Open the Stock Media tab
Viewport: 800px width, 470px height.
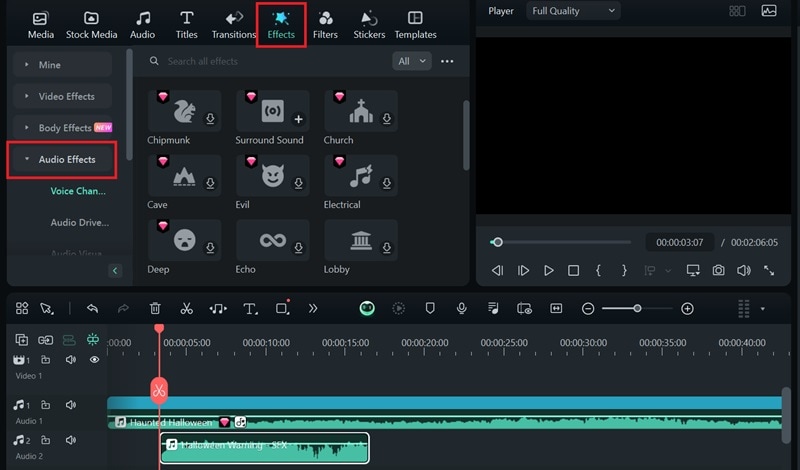point(91,25)
